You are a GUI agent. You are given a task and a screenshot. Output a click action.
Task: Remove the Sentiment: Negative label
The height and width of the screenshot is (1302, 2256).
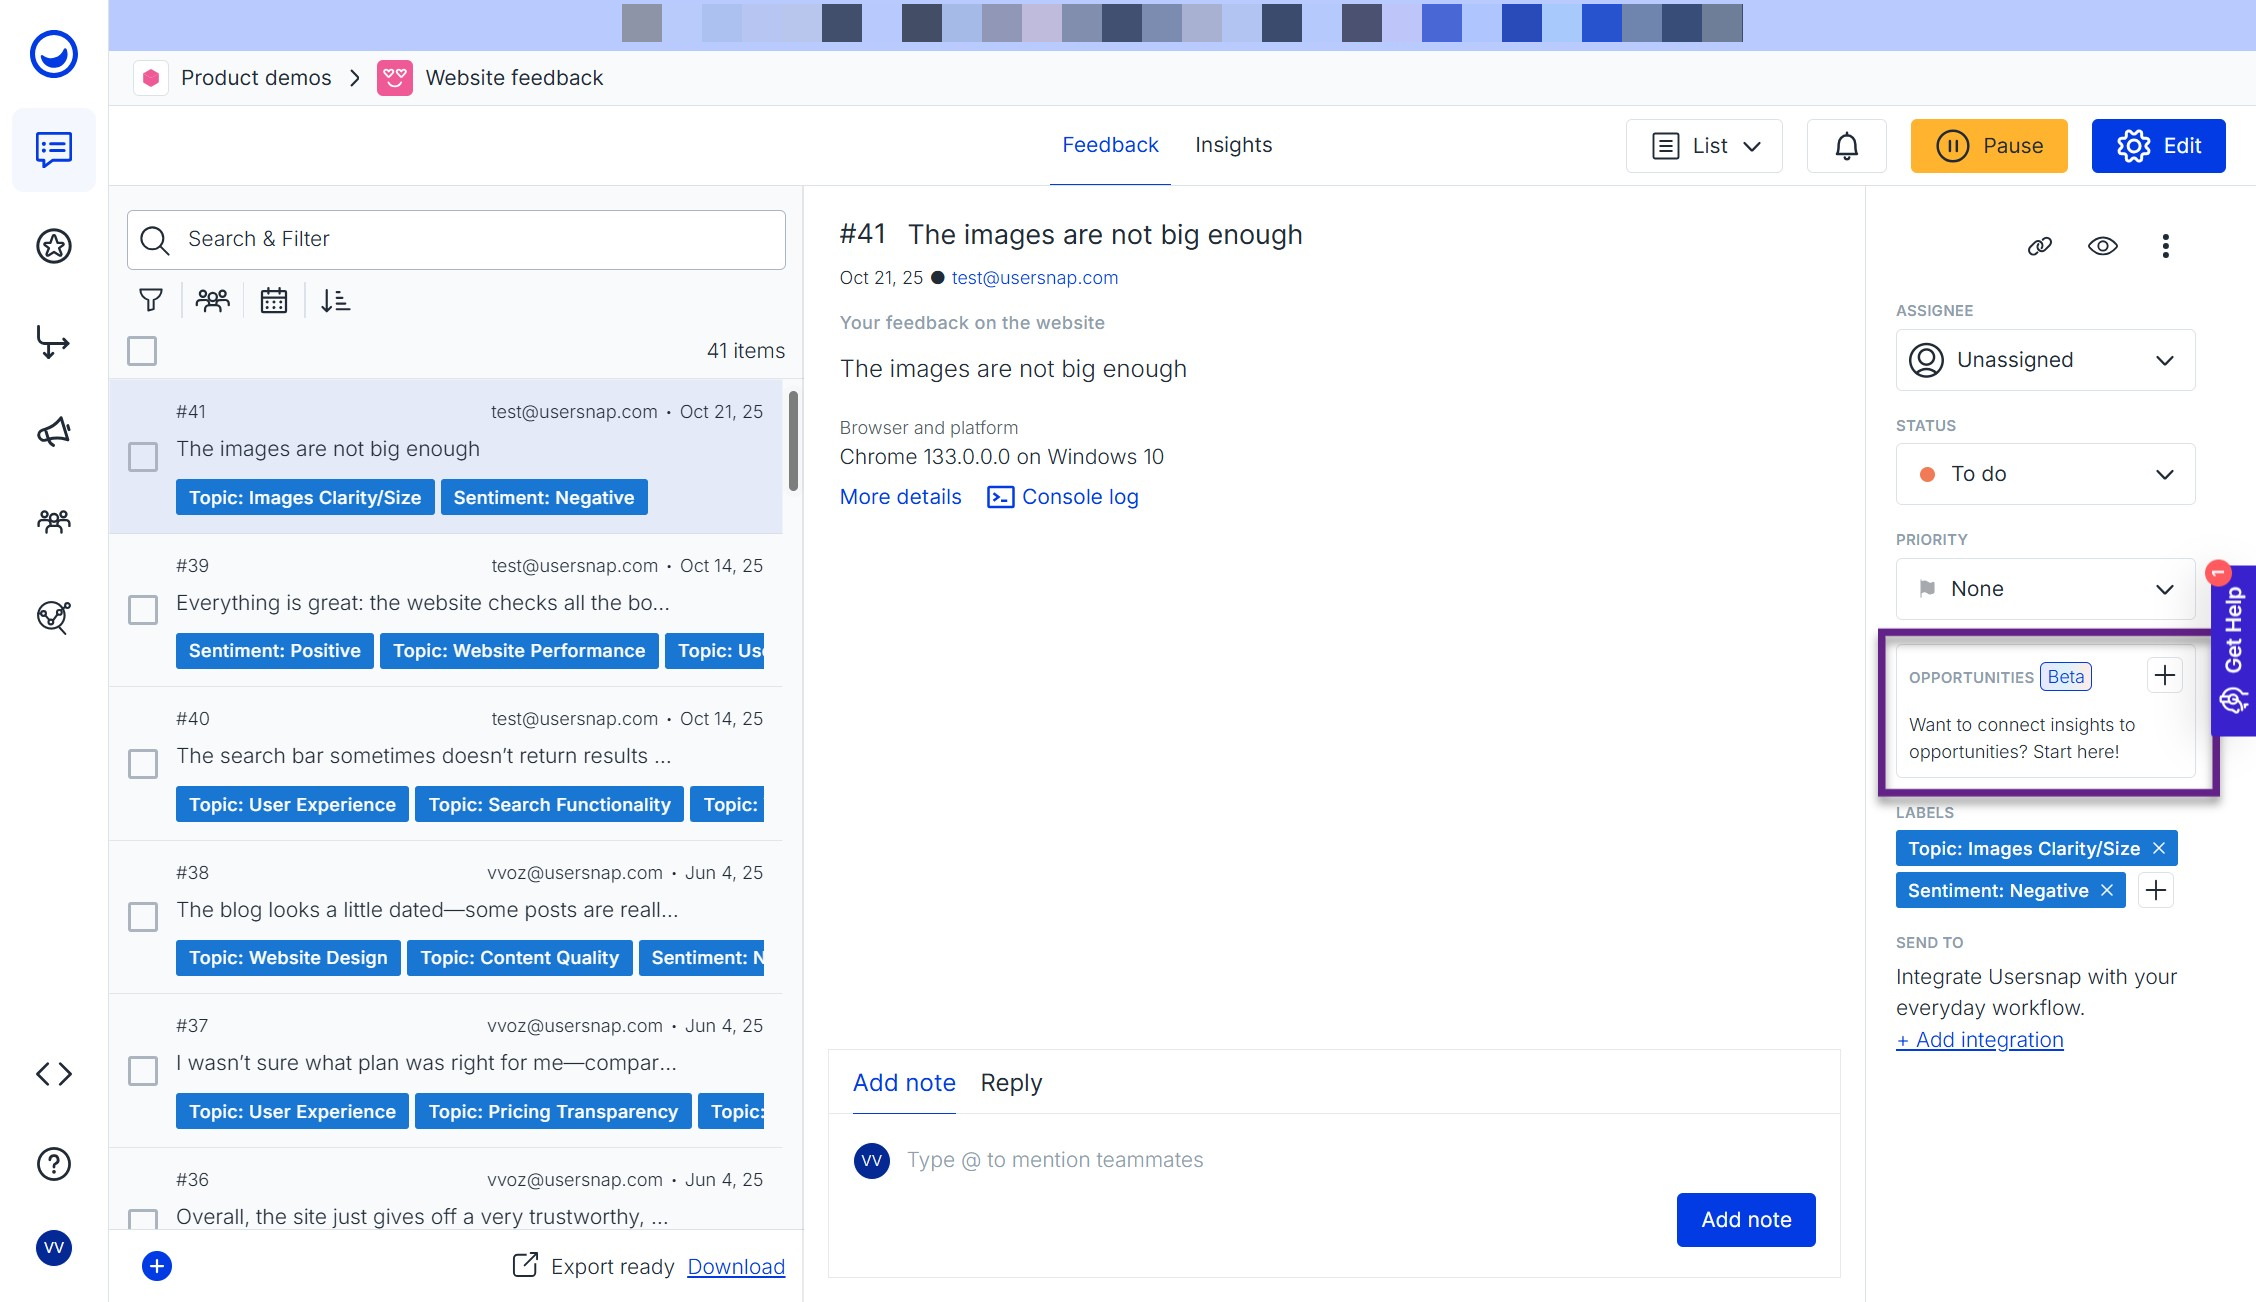click(x=2107, y=890)
